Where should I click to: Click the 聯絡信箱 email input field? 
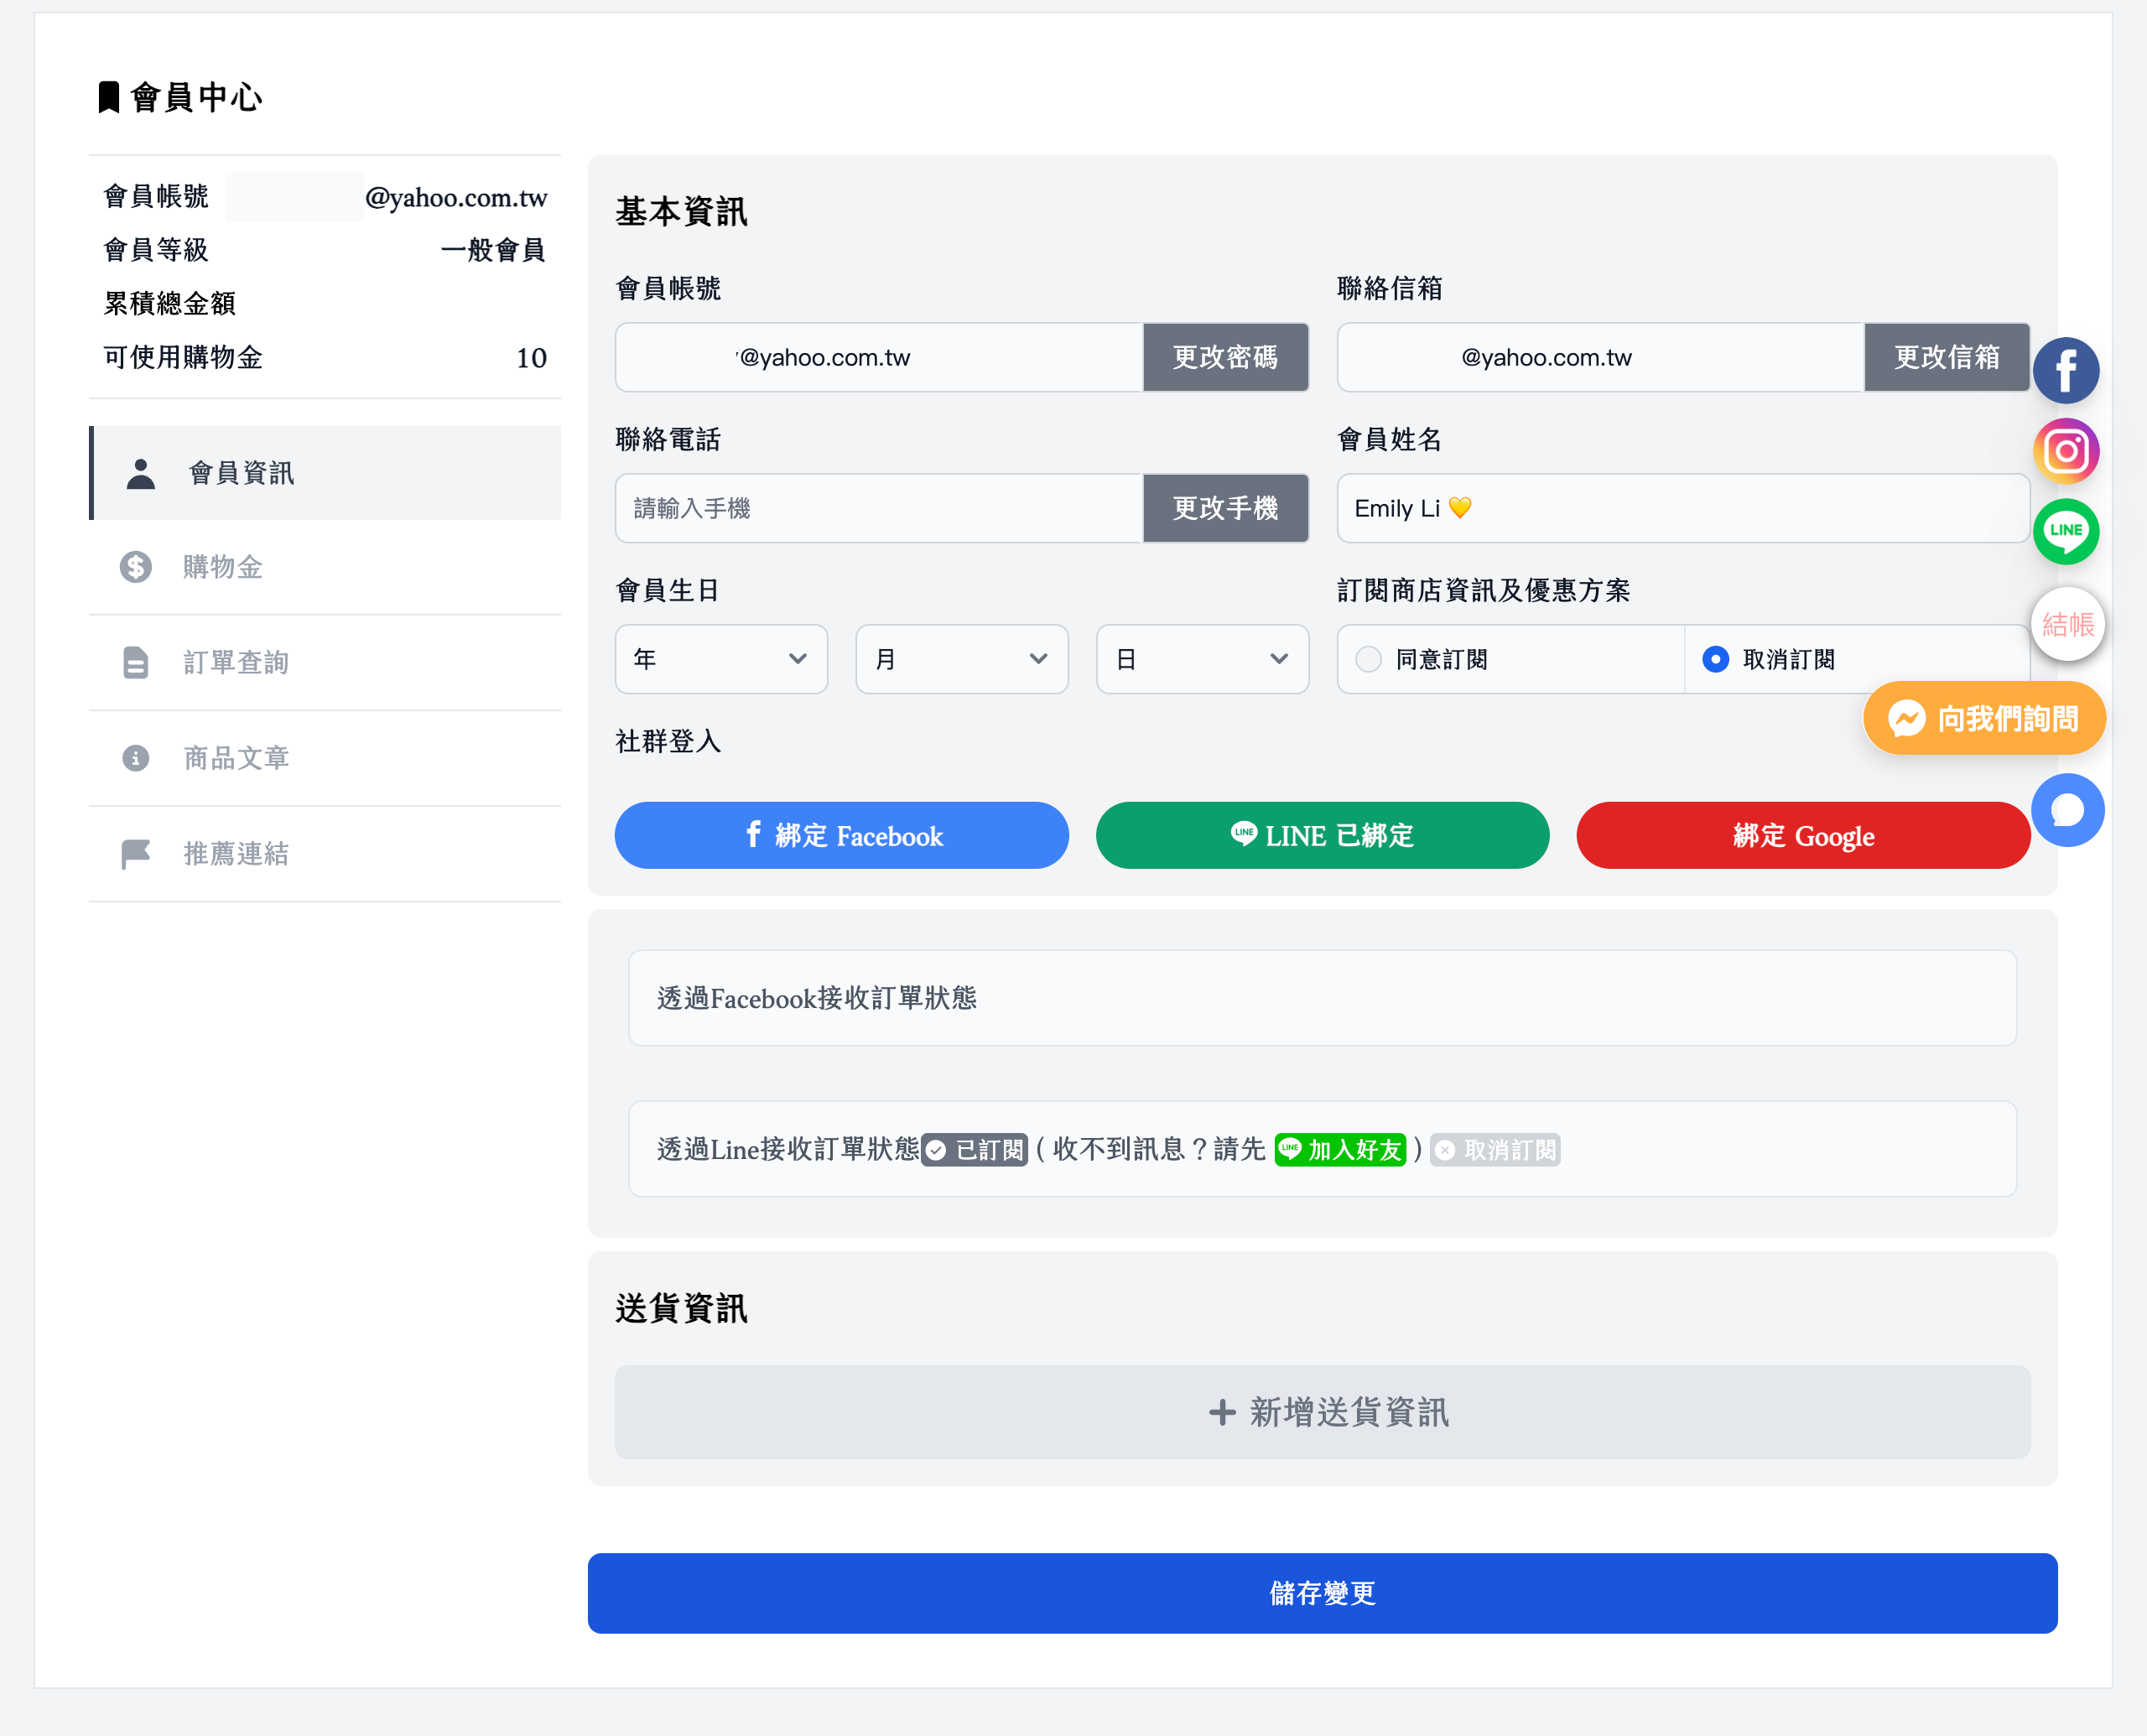click(x=1601, y=357)
